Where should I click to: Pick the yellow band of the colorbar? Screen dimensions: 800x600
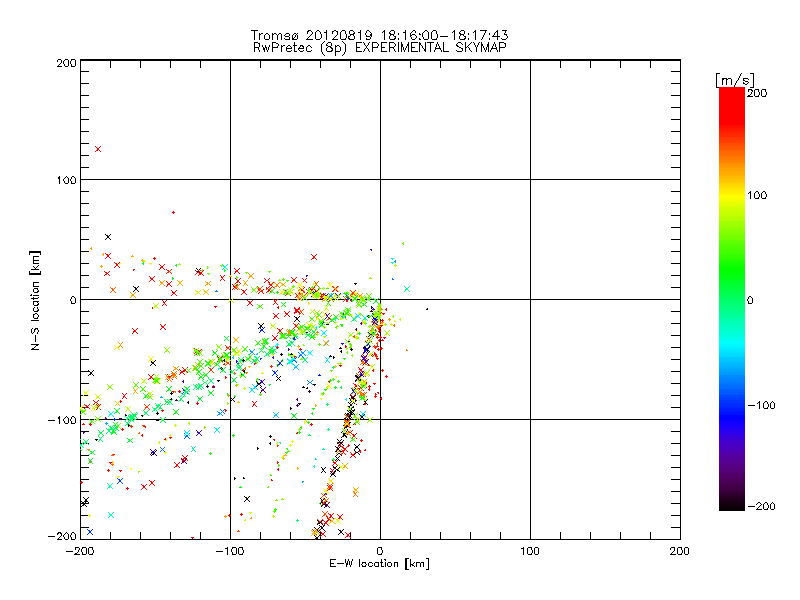click(x=732, y=195)
